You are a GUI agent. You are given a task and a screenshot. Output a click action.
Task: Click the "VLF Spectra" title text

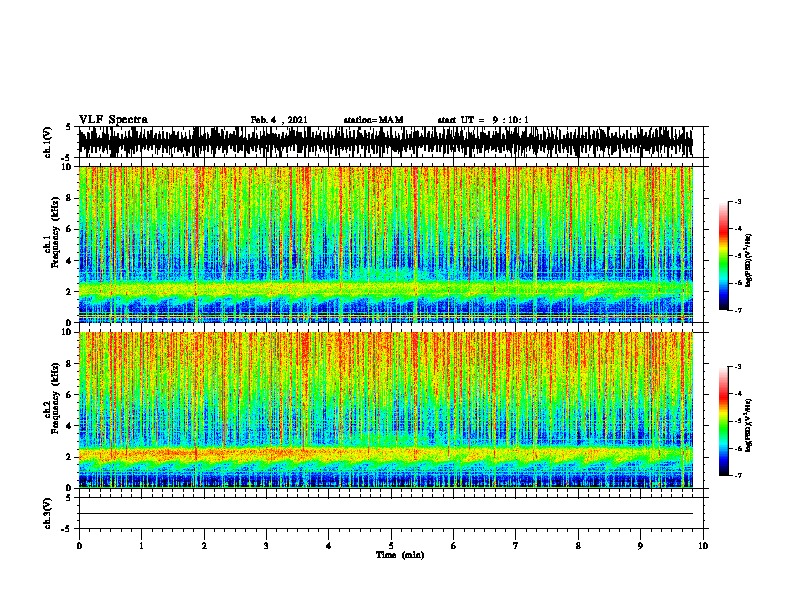click(x=113, y=120)
